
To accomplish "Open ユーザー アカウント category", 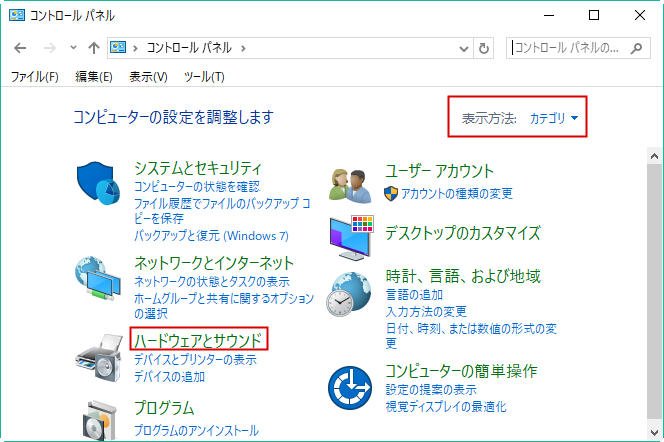I will pyautogui.click(x=440, y=171).
